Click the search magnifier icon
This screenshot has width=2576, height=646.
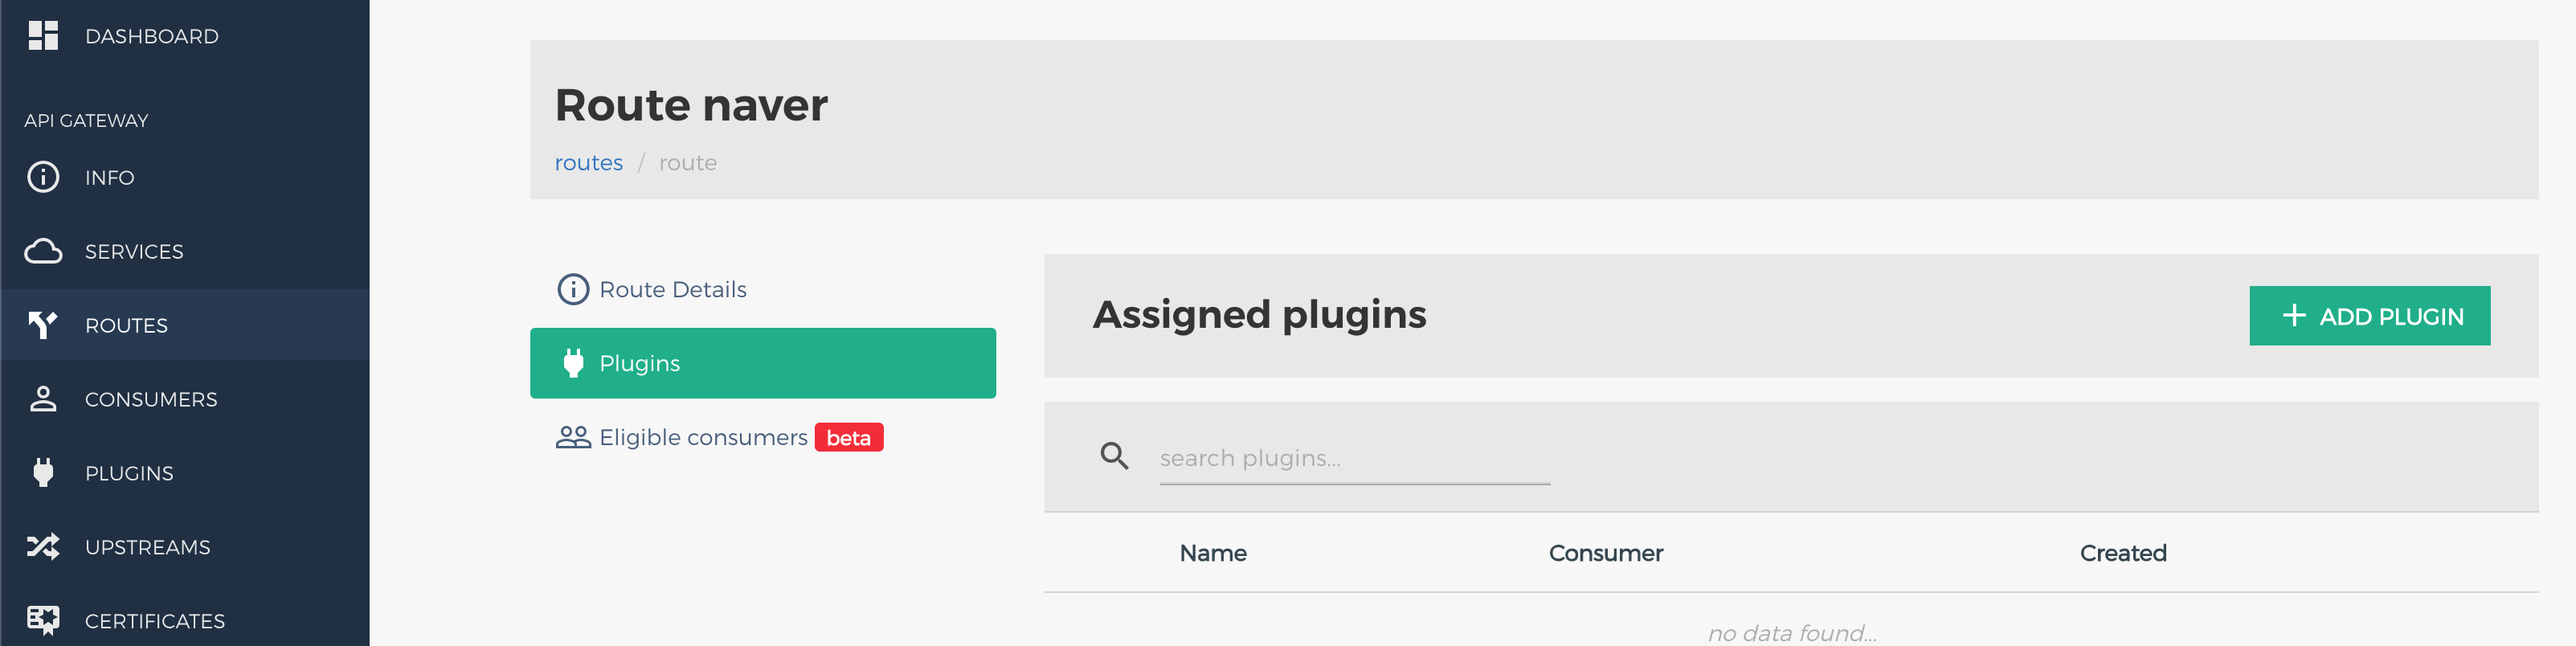[x=1114, y=456]
